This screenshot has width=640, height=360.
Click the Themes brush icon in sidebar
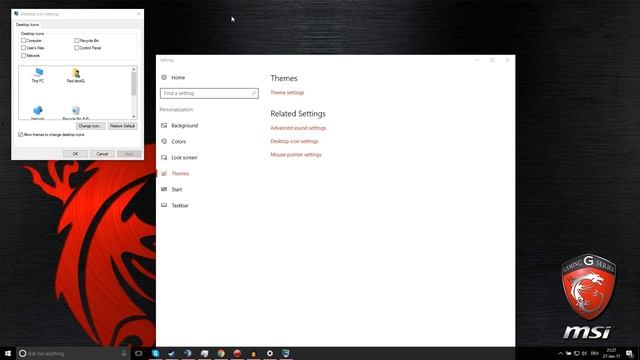pos(164,173)
